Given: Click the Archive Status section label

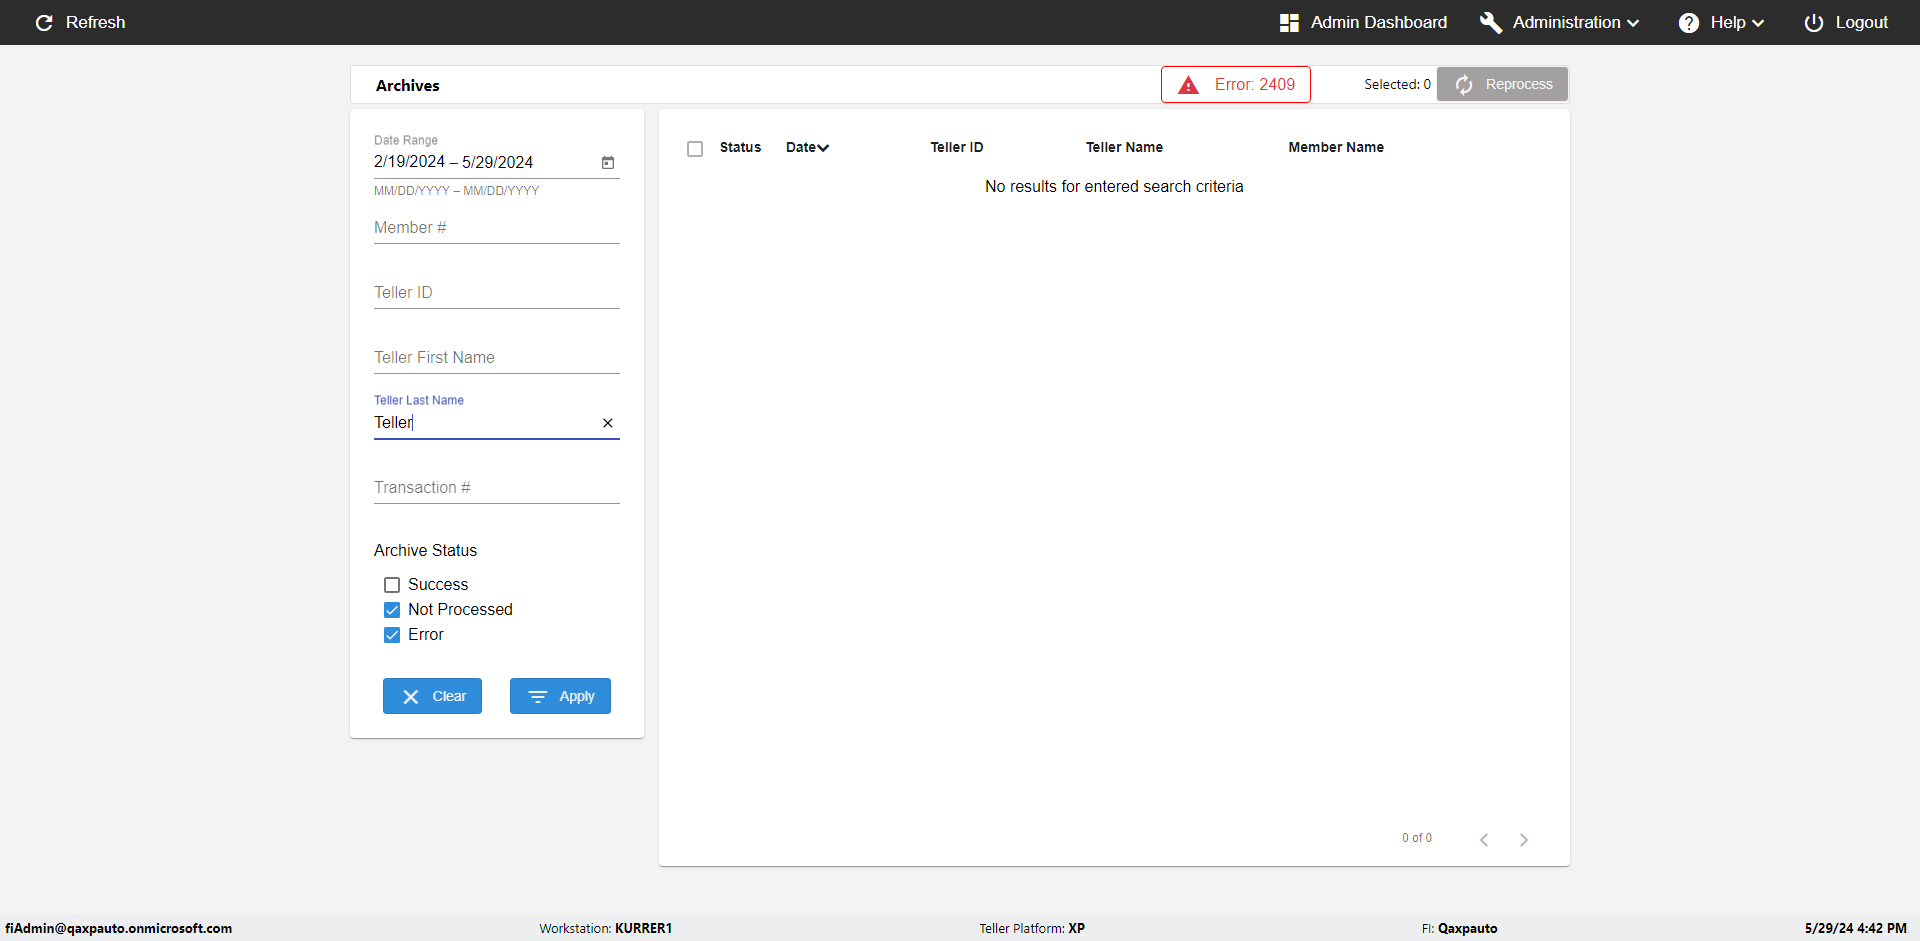Looking at the screenshot, I should (x=425, y=551).
